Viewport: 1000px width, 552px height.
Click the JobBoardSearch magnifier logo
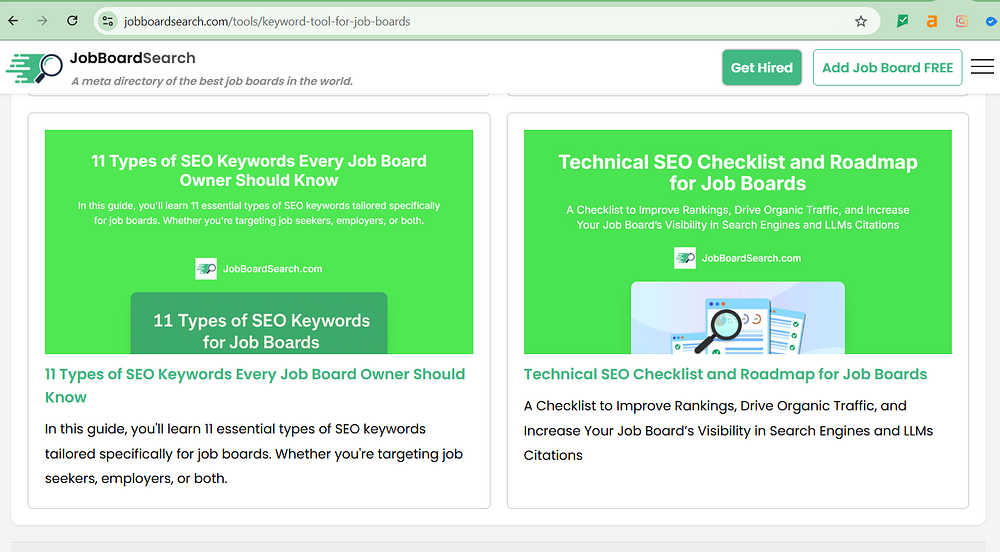(34, 68)
